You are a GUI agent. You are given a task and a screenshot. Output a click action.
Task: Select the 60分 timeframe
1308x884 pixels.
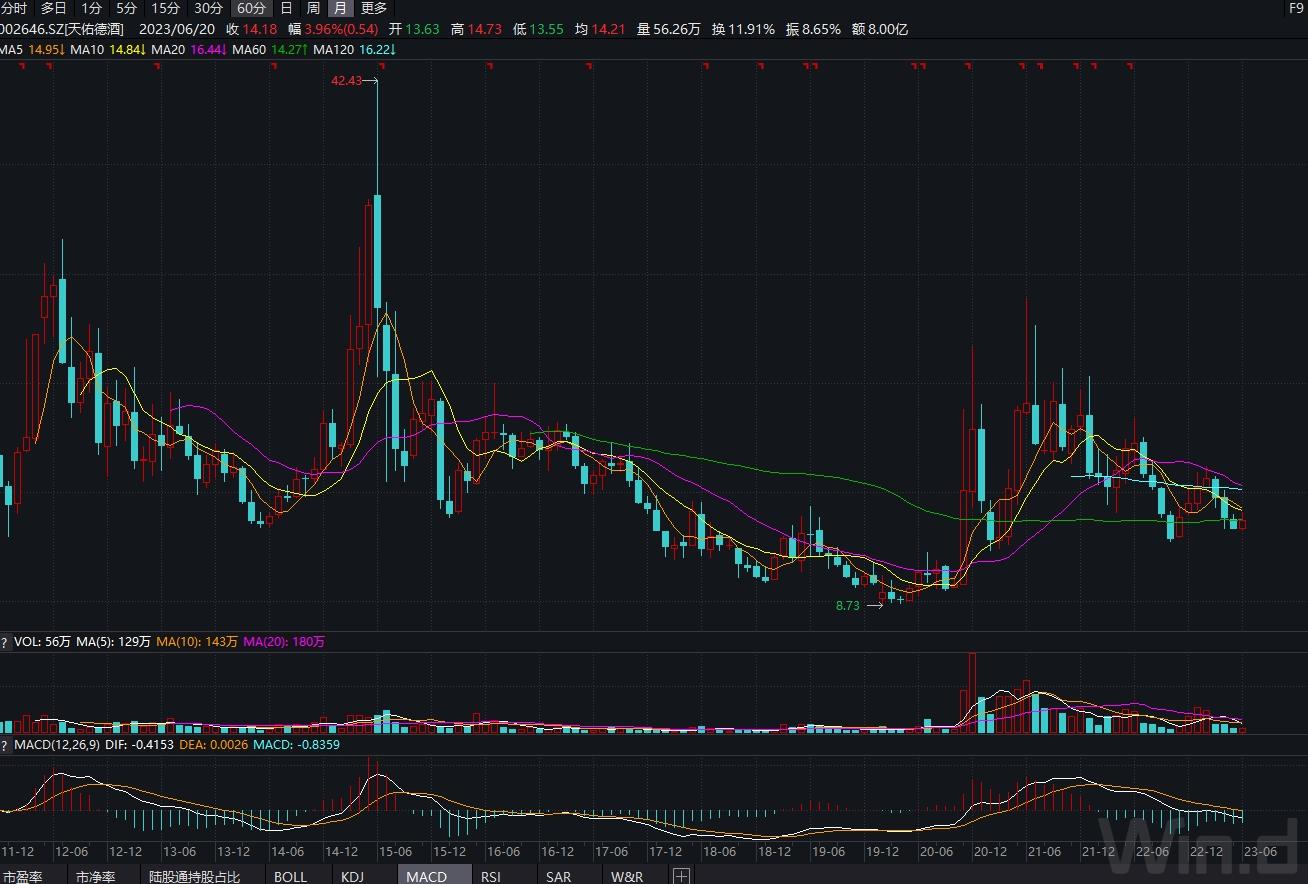click(250, 8)
